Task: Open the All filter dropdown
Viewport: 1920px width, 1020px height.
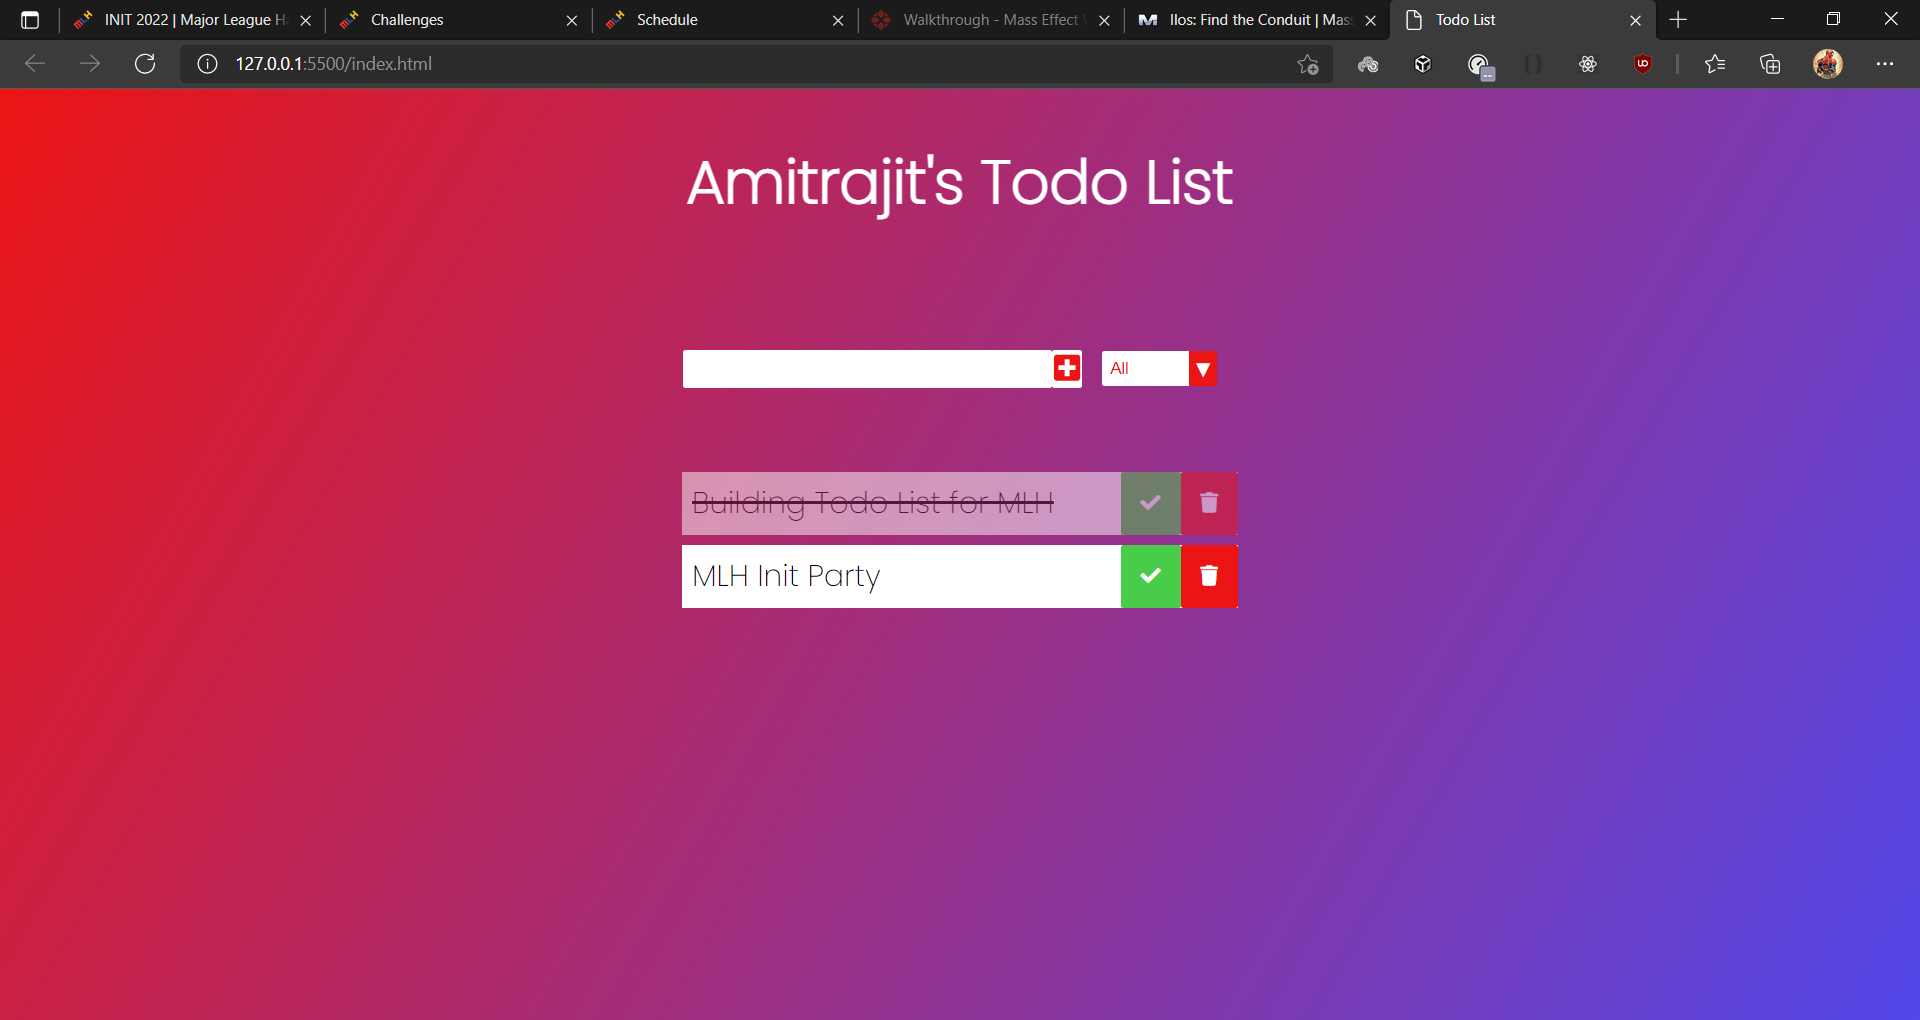Action: click(1159, 368)
